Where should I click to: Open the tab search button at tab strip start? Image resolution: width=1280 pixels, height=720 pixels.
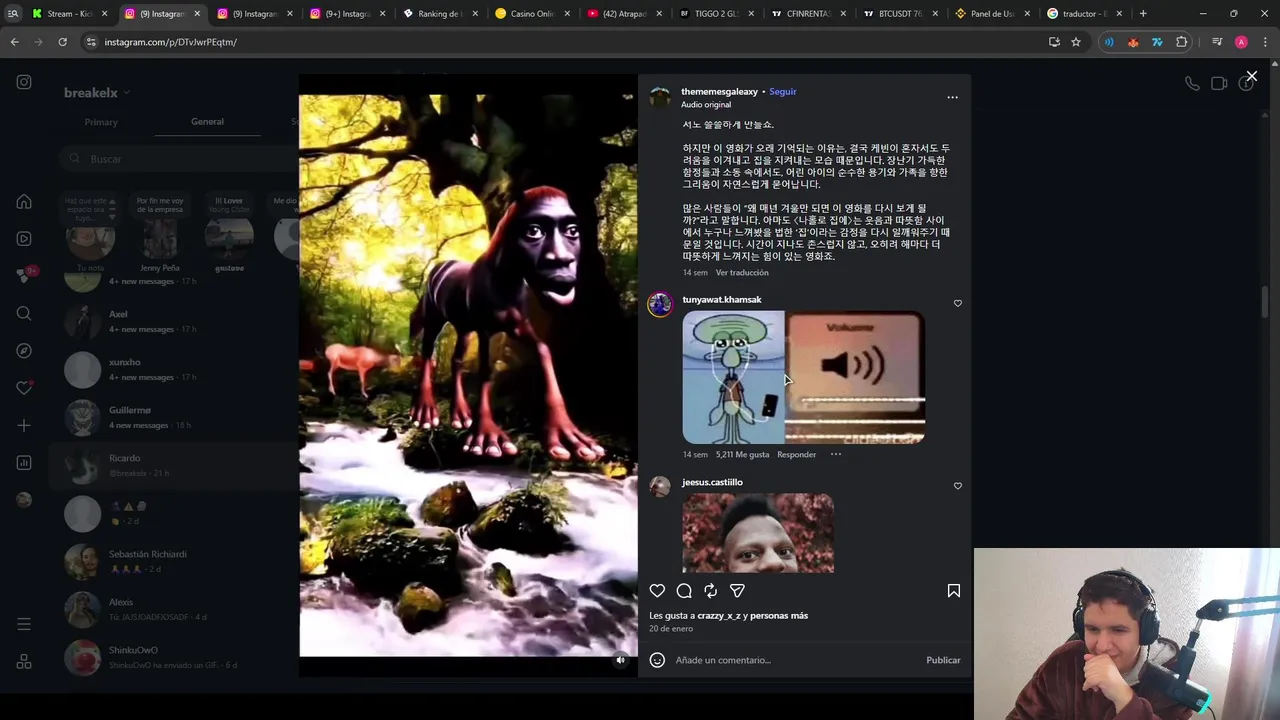click(13, 14)
